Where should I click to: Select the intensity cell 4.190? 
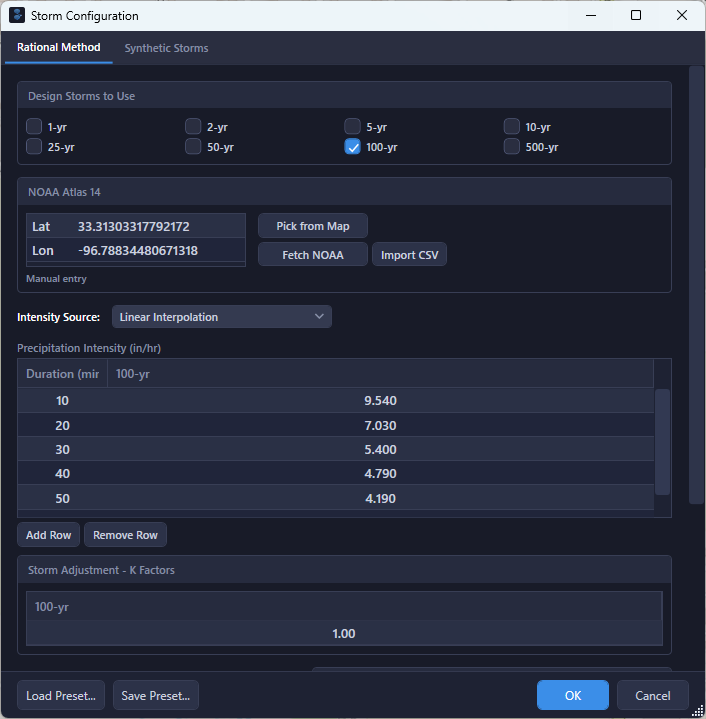381,498
